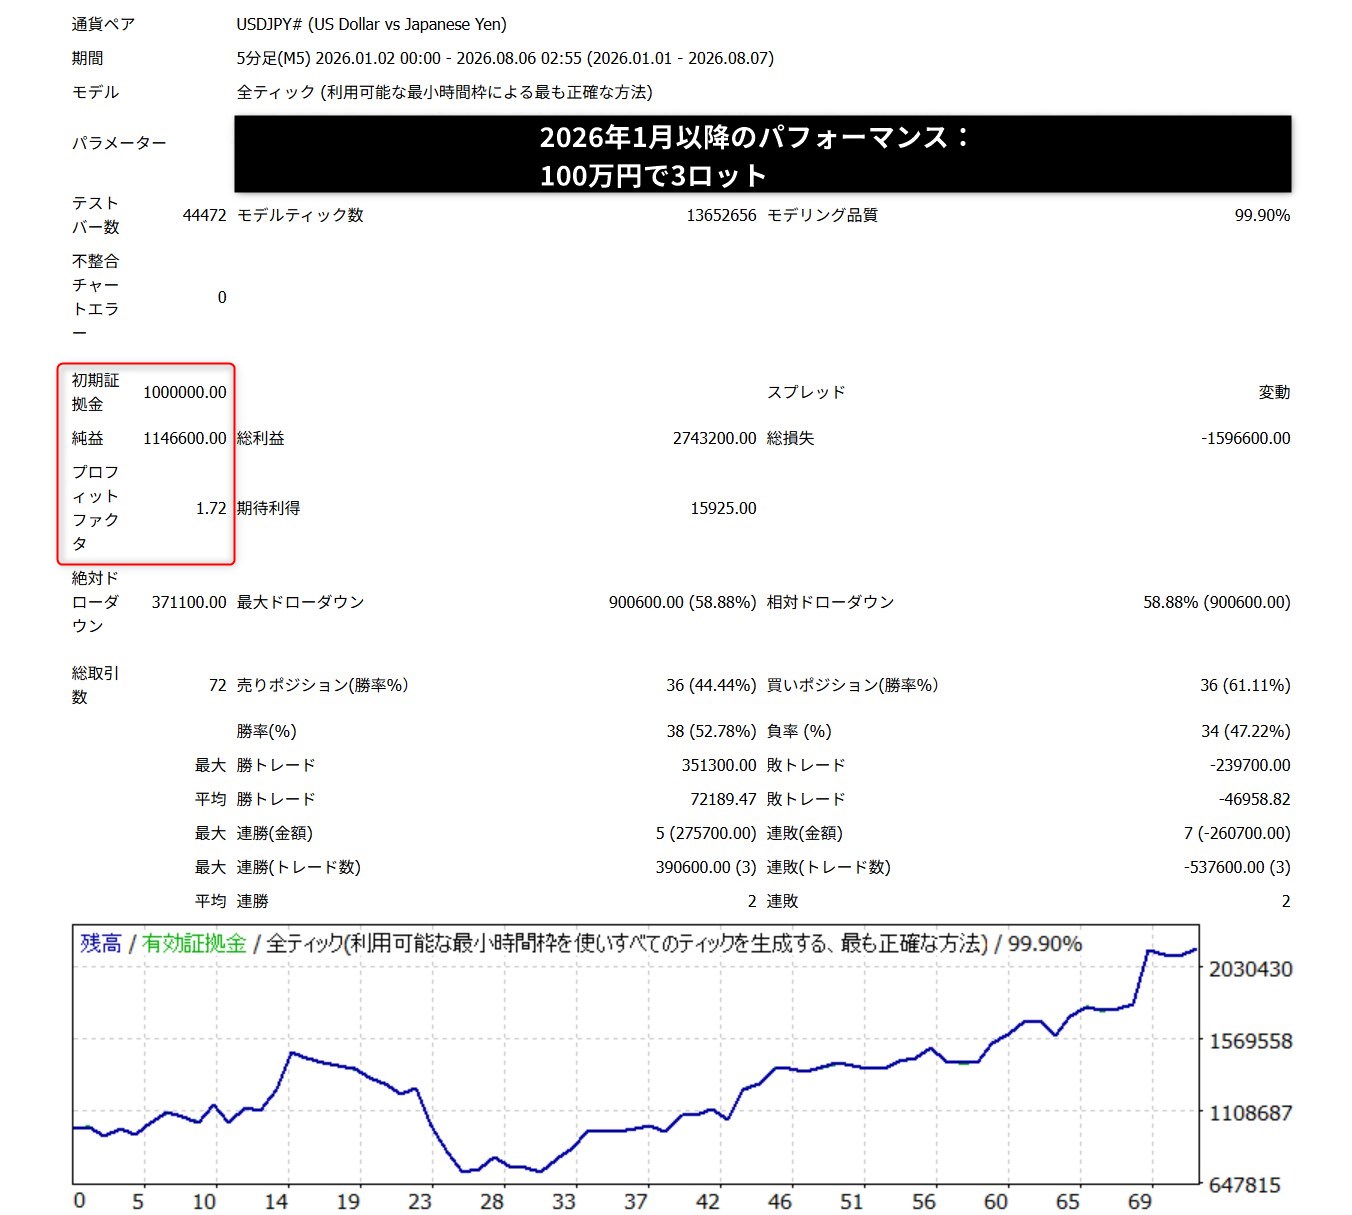Image resolution: width=1352 pixels, height=1215 pixels.
Task: Click the win rate value 38 (52.78%)
Action: [711, 731]
